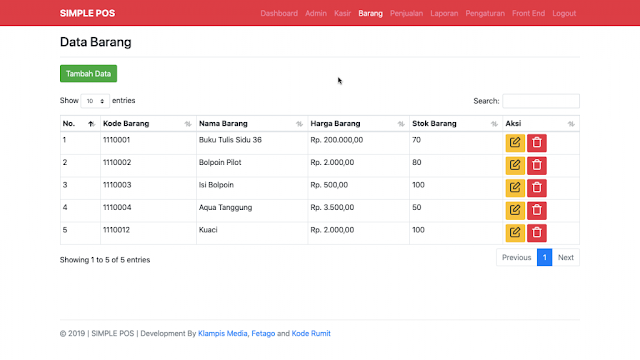Image resolution: width=640 pixels, height=360 pixels.
Task: Sort table by Stok Barang
Action: (456, 124)
